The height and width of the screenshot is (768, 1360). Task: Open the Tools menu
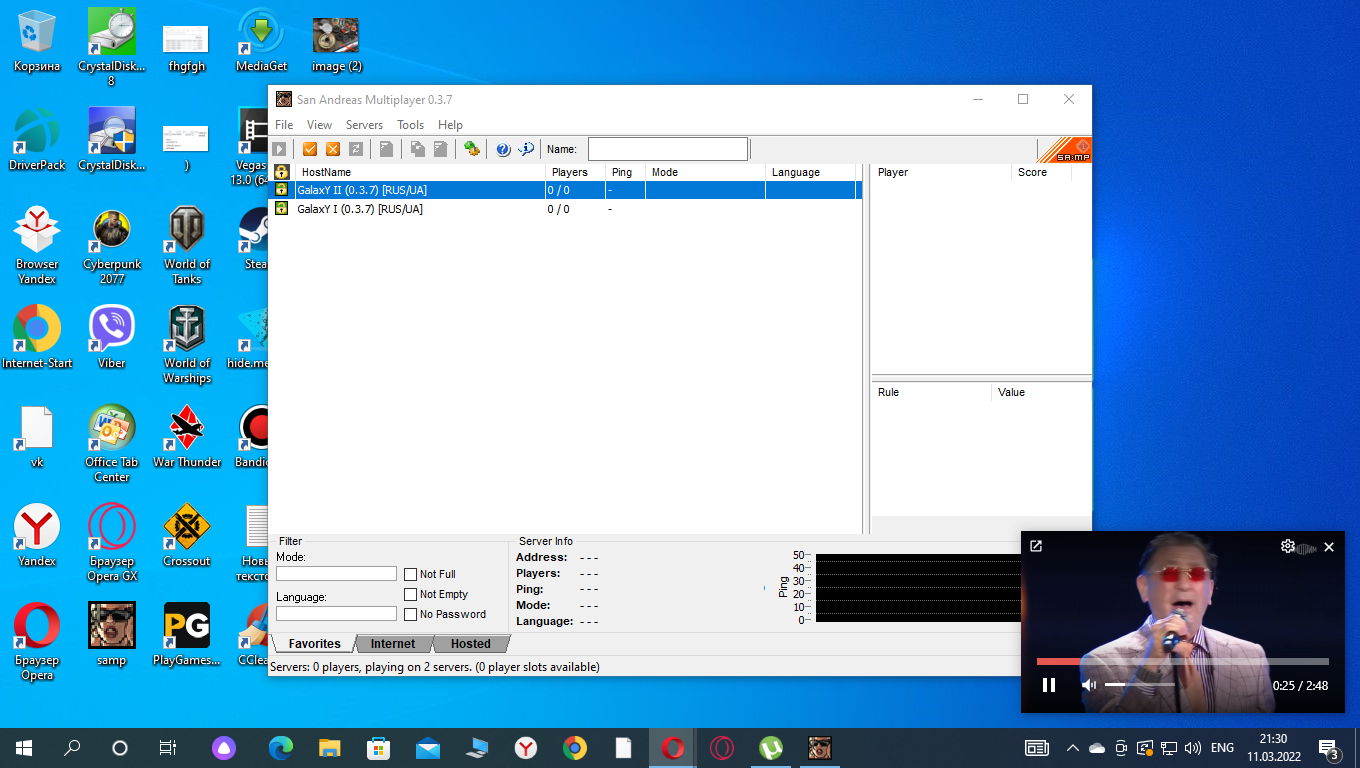point(410,125)
